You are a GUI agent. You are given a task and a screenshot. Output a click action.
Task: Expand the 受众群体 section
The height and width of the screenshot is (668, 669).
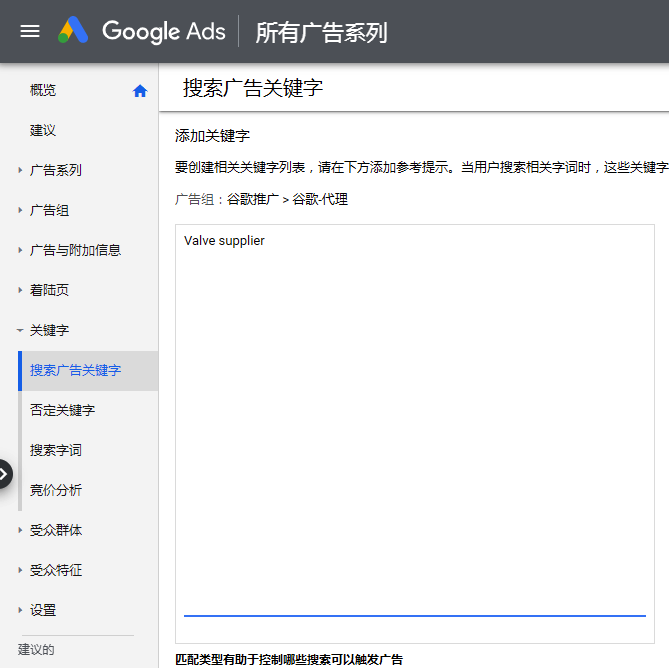20,530
